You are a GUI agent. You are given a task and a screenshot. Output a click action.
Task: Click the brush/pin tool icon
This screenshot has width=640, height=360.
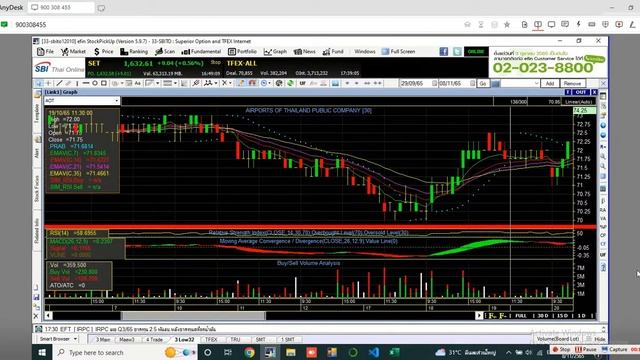tap(195, 83)
